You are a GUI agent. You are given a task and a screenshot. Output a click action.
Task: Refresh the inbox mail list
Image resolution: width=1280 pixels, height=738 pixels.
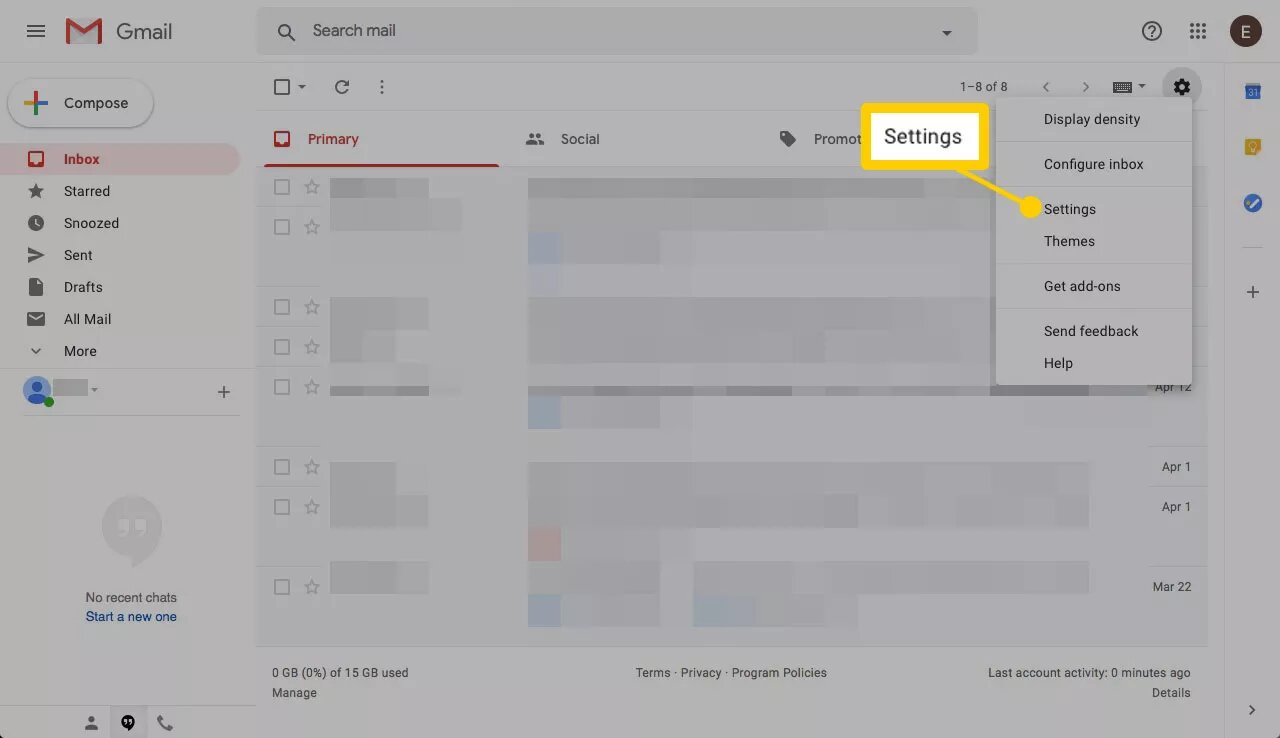pos(342,87)
